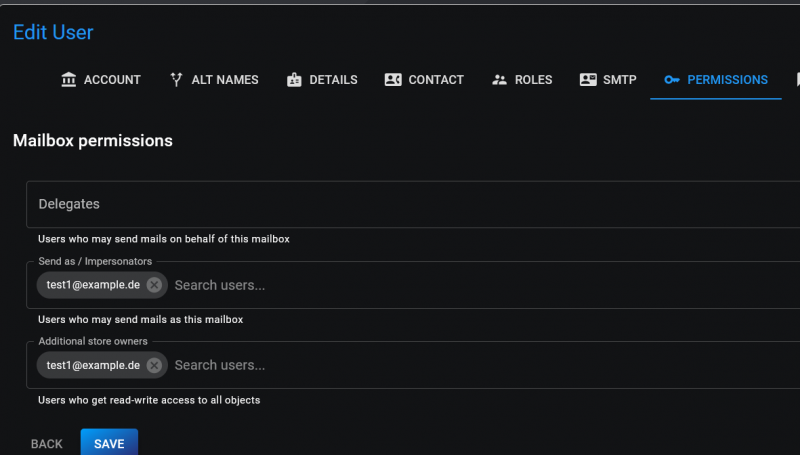Open the Alt Names tab label
The height and width of the screenshot is (455, 800).
(225, 80)
